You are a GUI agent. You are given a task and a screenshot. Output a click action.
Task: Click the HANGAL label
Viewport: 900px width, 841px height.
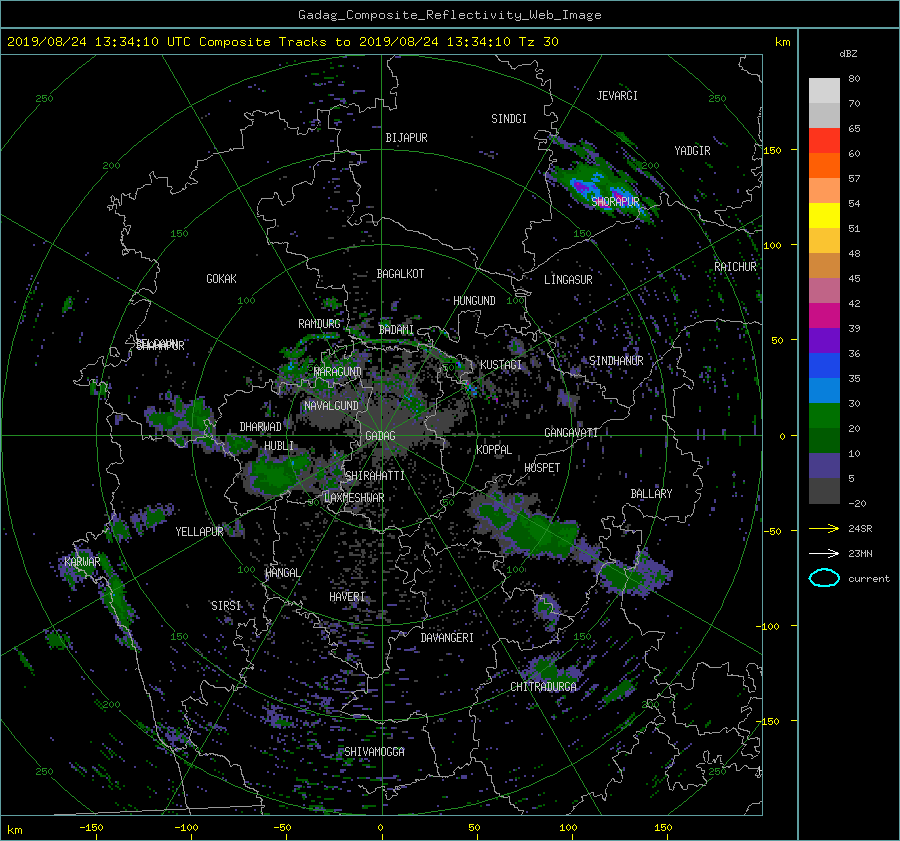point(282,573)
